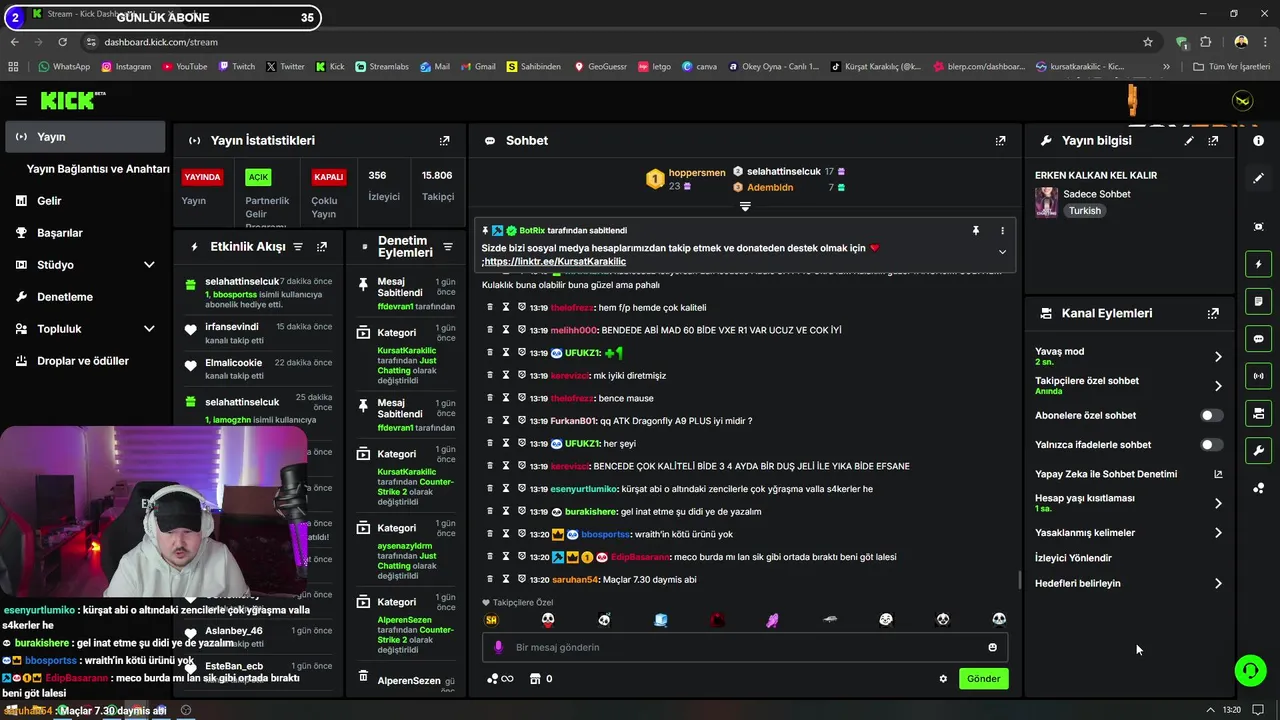The height and width of the screenshot is (720, 1280).
Task: Click the document icon in right sidebar
Action: tap(1259, 301)
